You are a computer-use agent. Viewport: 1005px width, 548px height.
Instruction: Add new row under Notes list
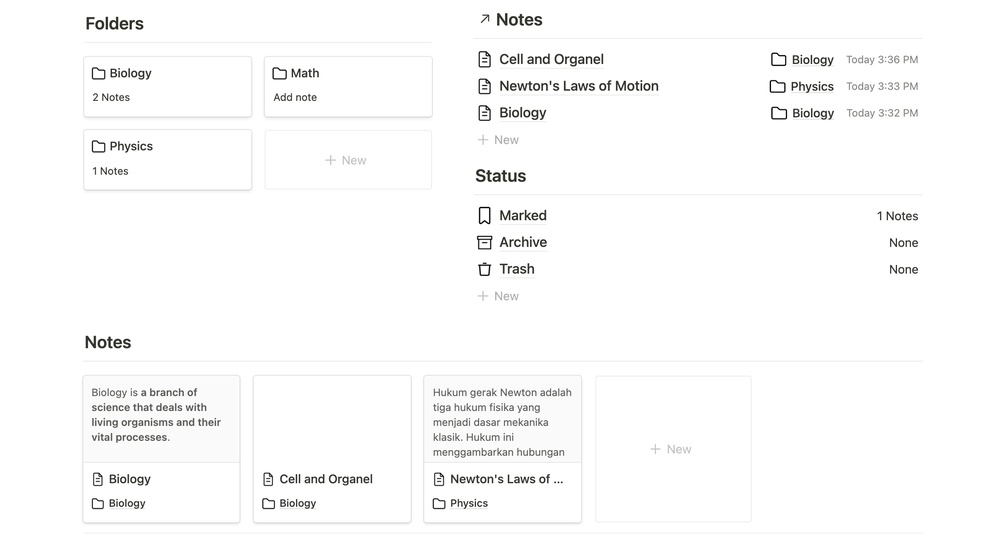pos(498,140)
